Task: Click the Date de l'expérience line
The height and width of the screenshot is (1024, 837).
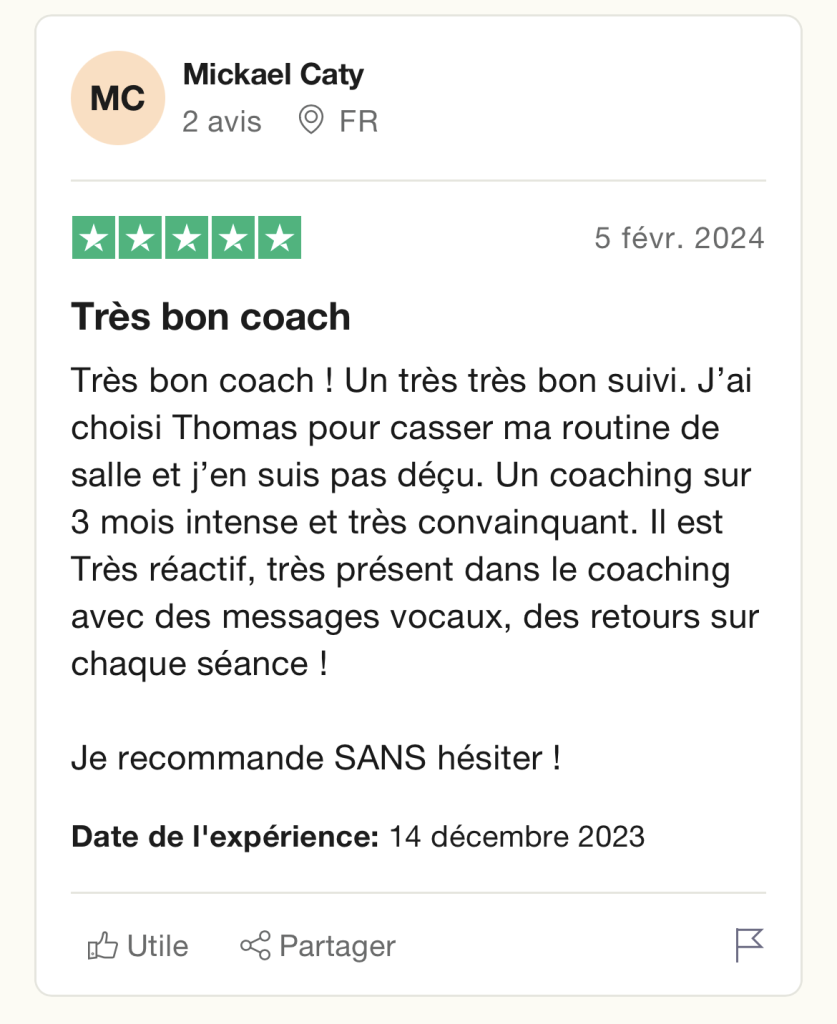Action: [x=358, y=837]
